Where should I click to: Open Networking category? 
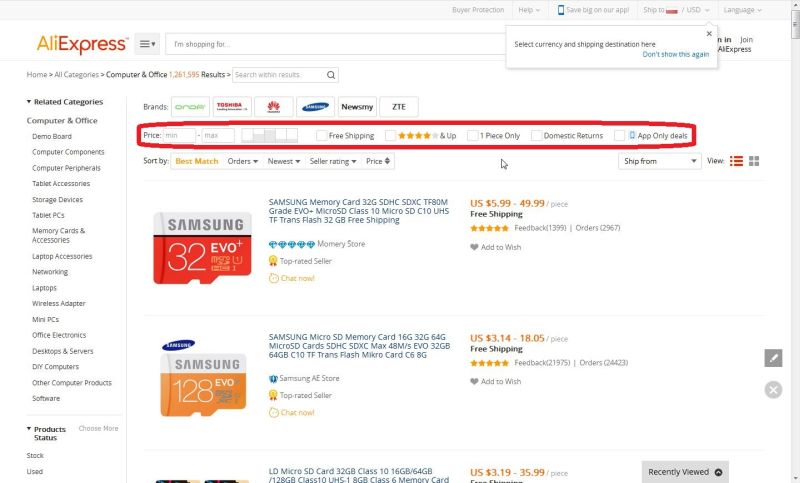pyautogui.click(x=50, y=272)
